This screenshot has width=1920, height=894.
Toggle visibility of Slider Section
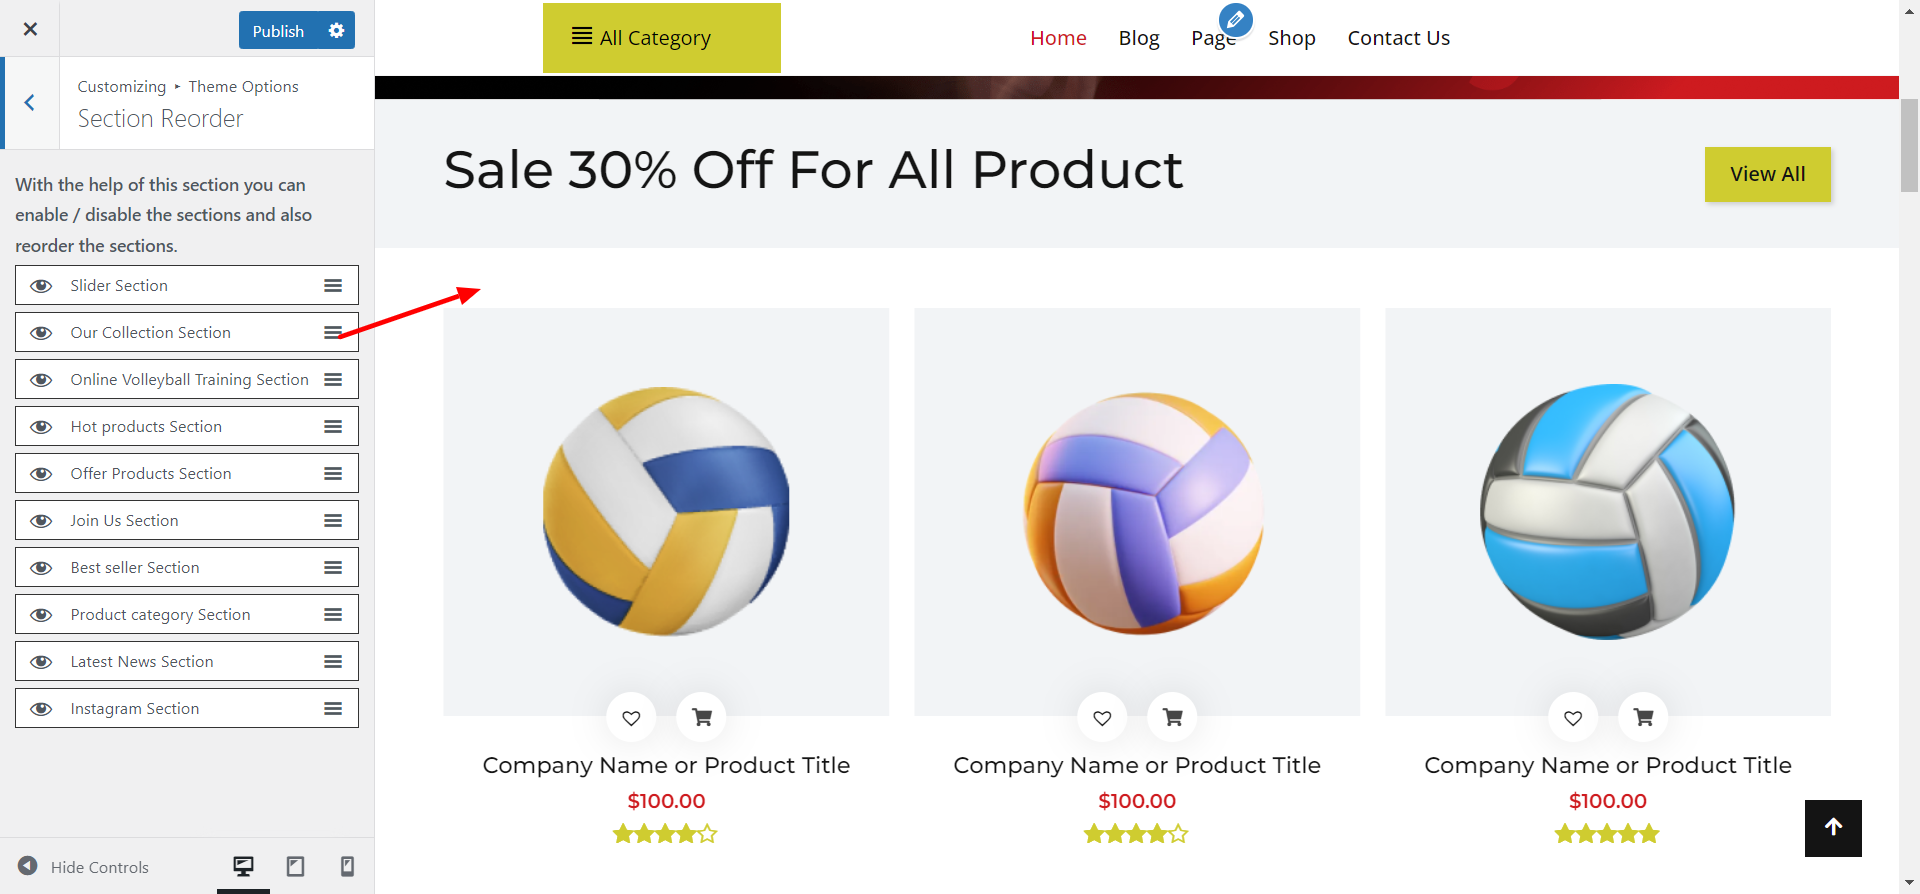point(41,286)
